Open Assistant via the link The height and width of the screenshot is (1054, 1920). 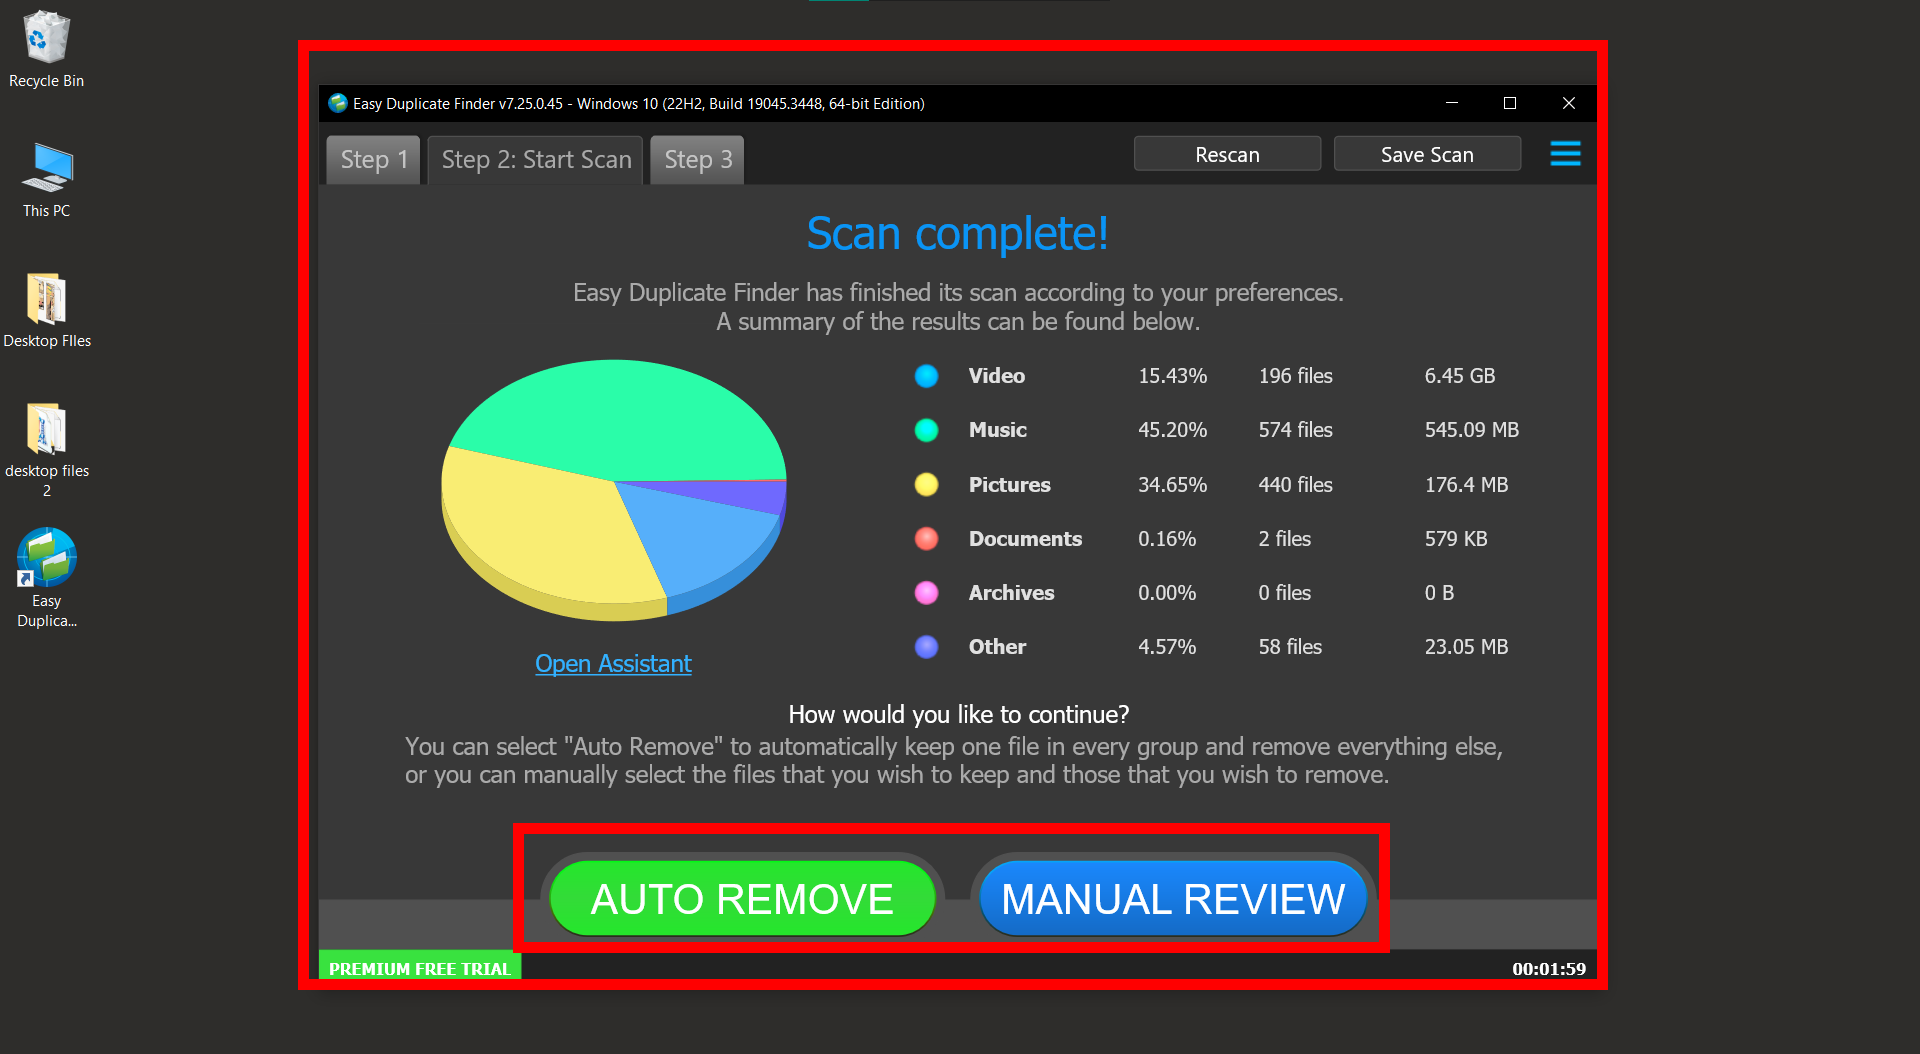(x=613, y=663)
